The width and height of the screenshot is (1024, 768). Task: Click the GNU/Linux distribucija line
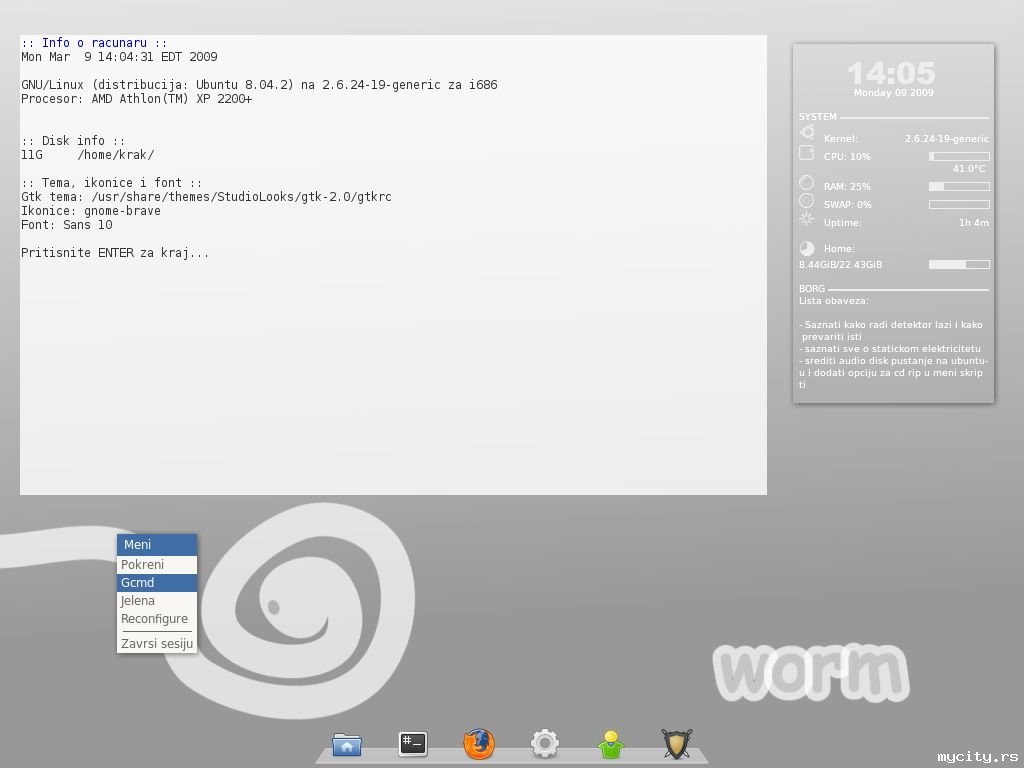point(259,85)
